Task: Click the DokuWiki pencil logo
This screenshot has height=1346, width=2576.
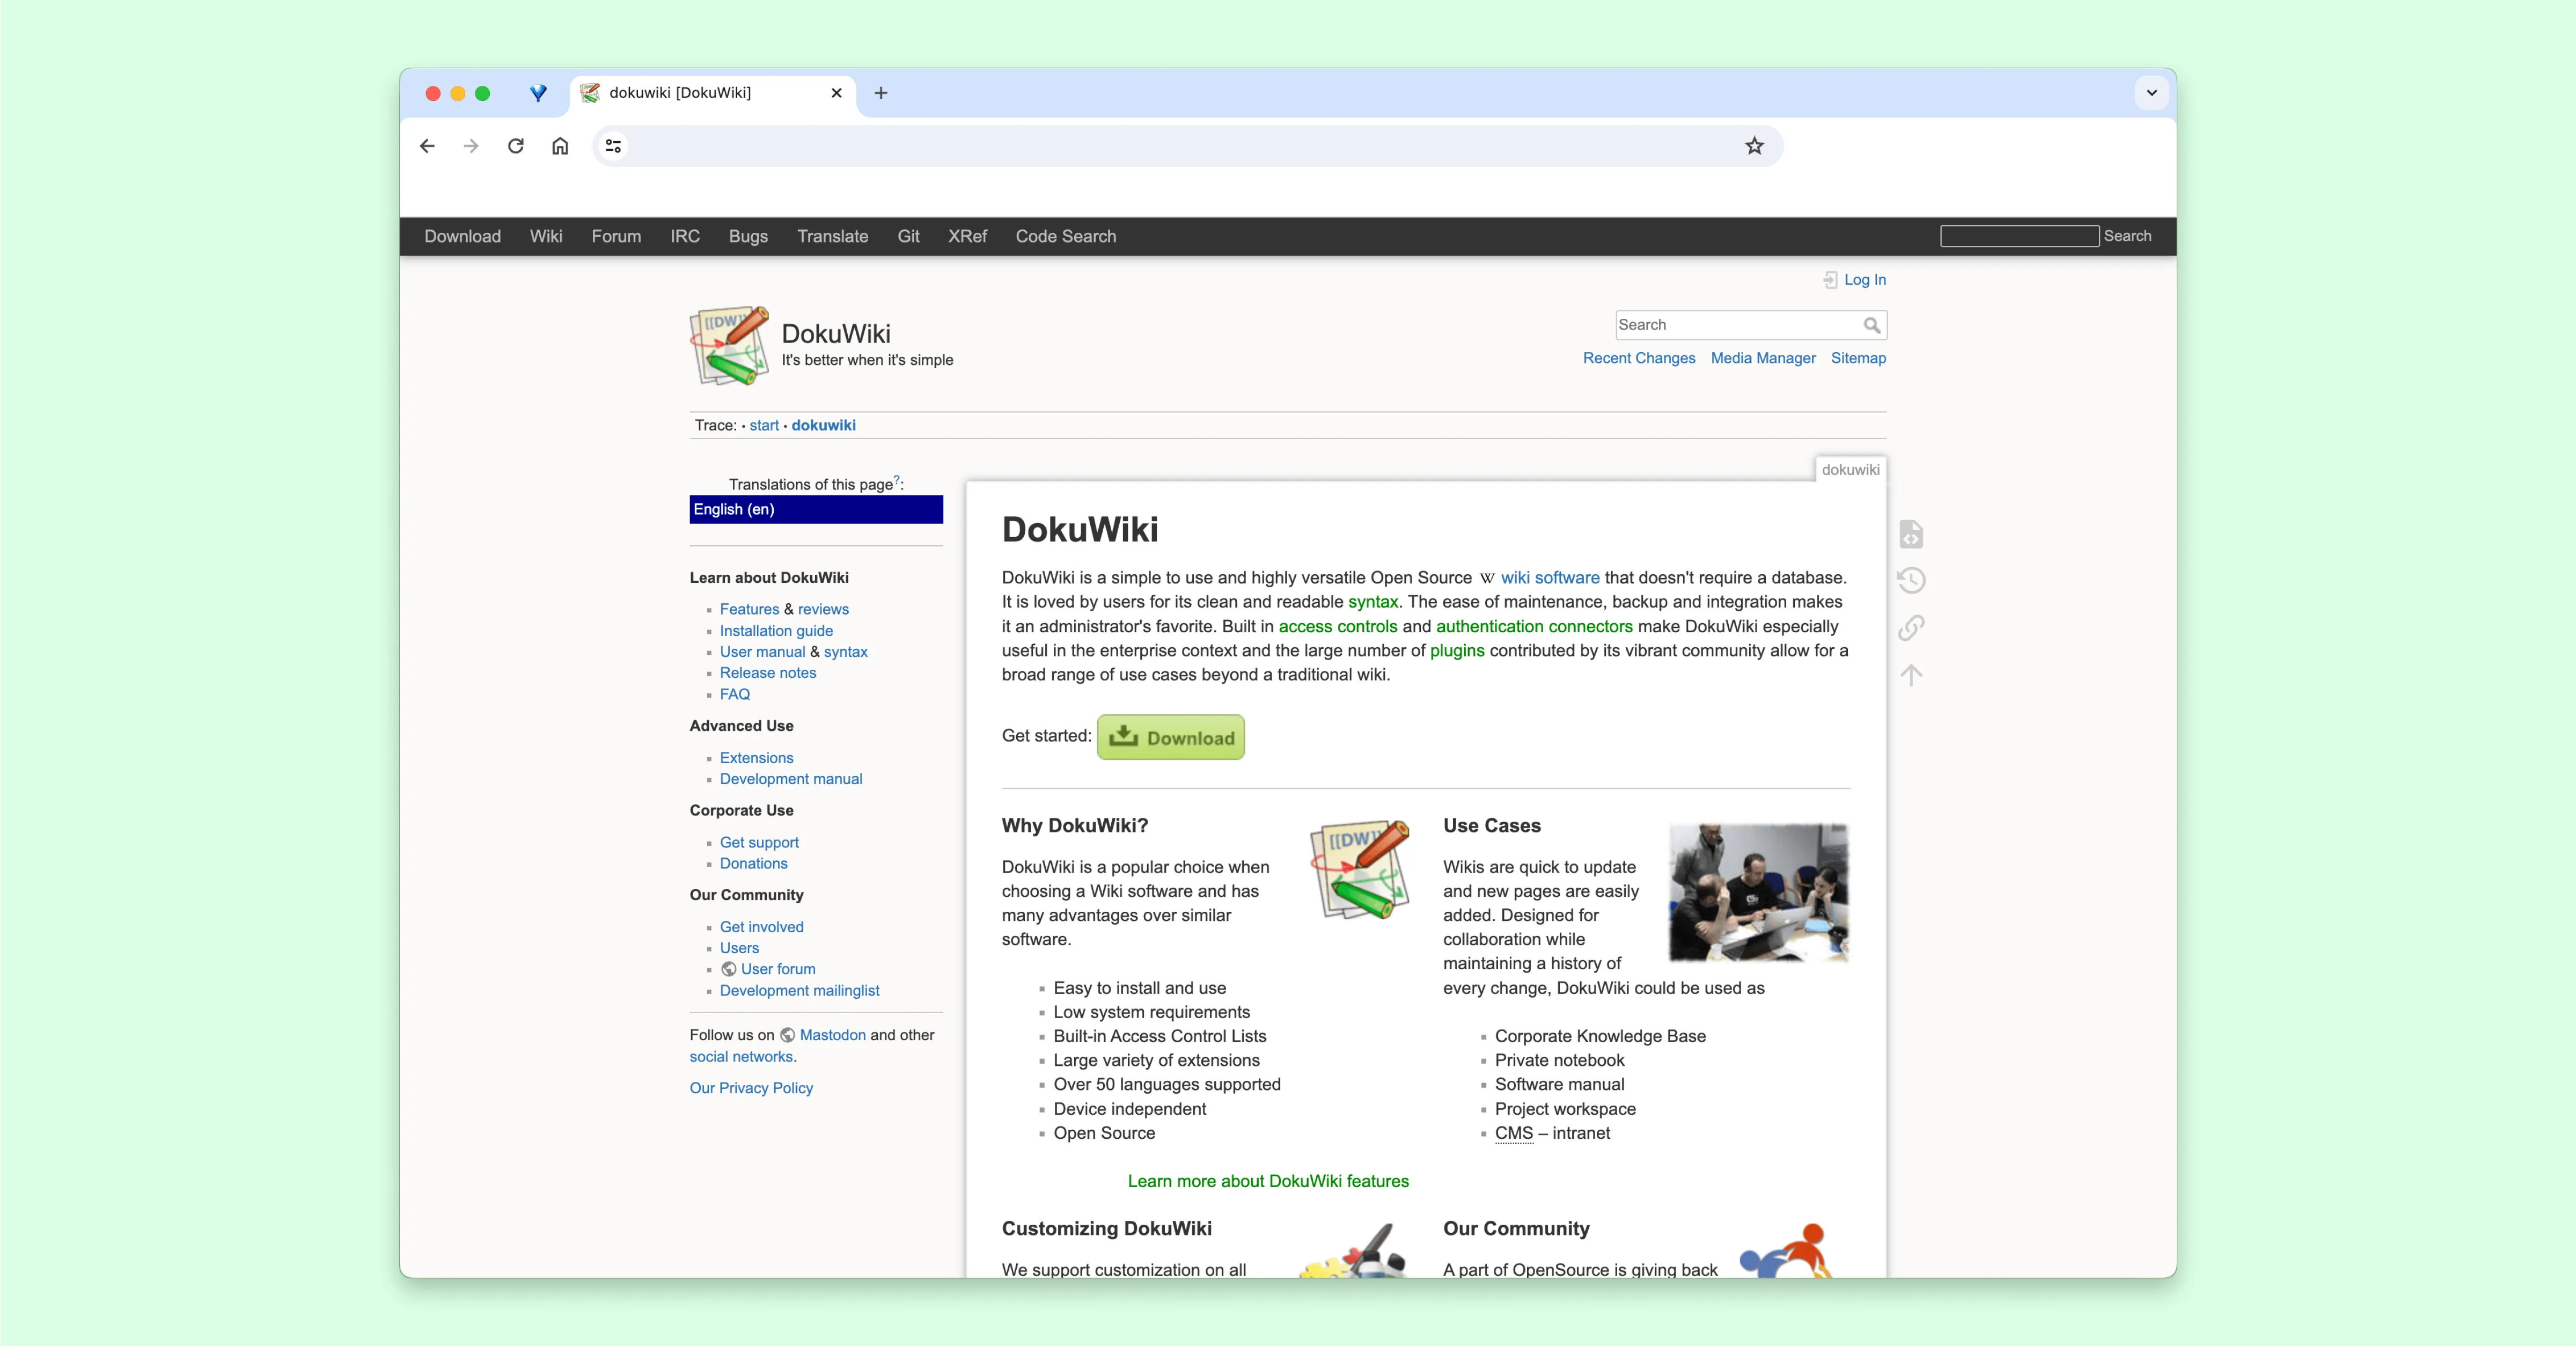Action: (x=729, y=345)
